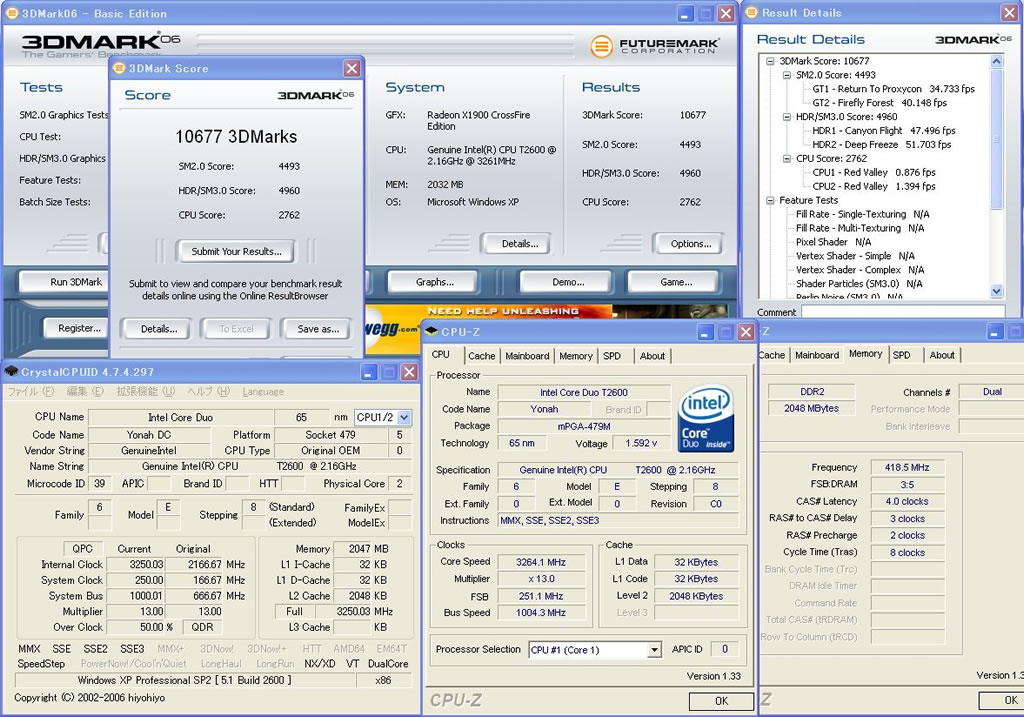Collapse the CPU Score 2762 tree node
This screenshot has width=1024, height=717.
coord(787,159)
